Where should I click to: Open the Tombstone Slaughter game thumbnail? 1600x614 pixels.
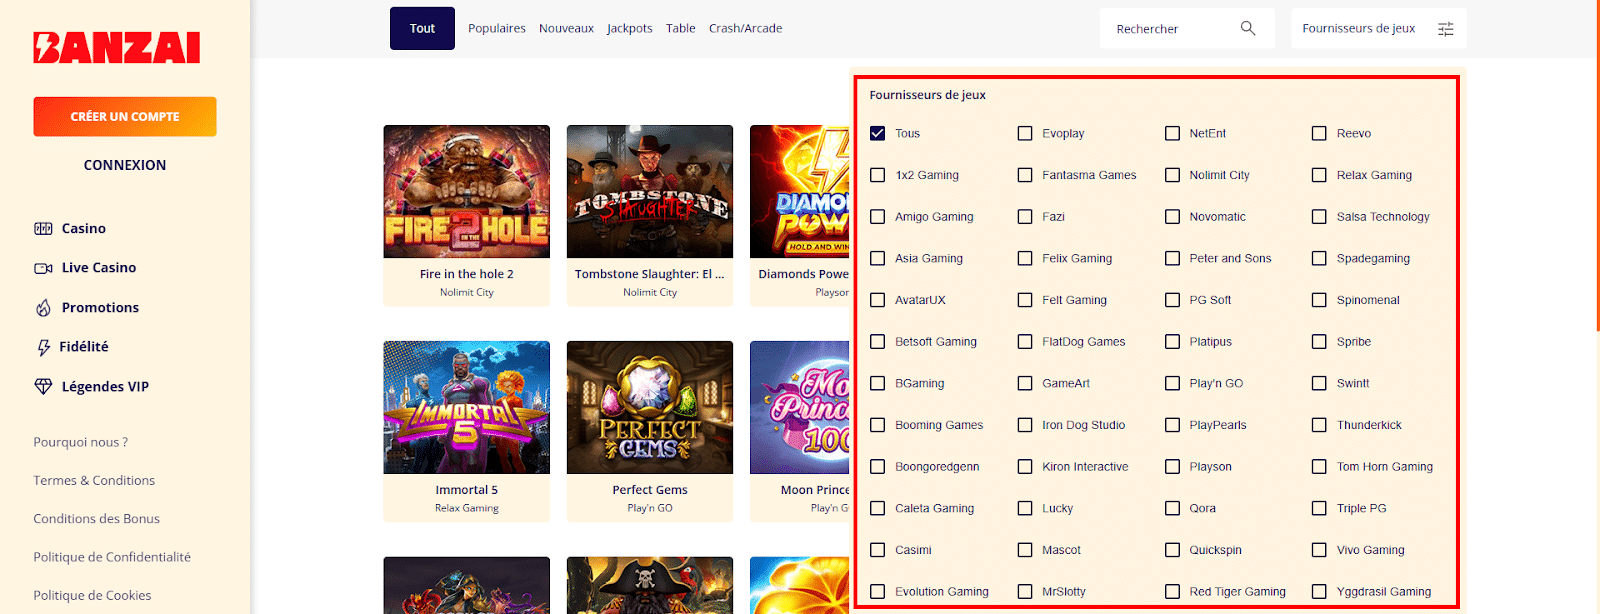pyautogui.click(x=650, y=191)
